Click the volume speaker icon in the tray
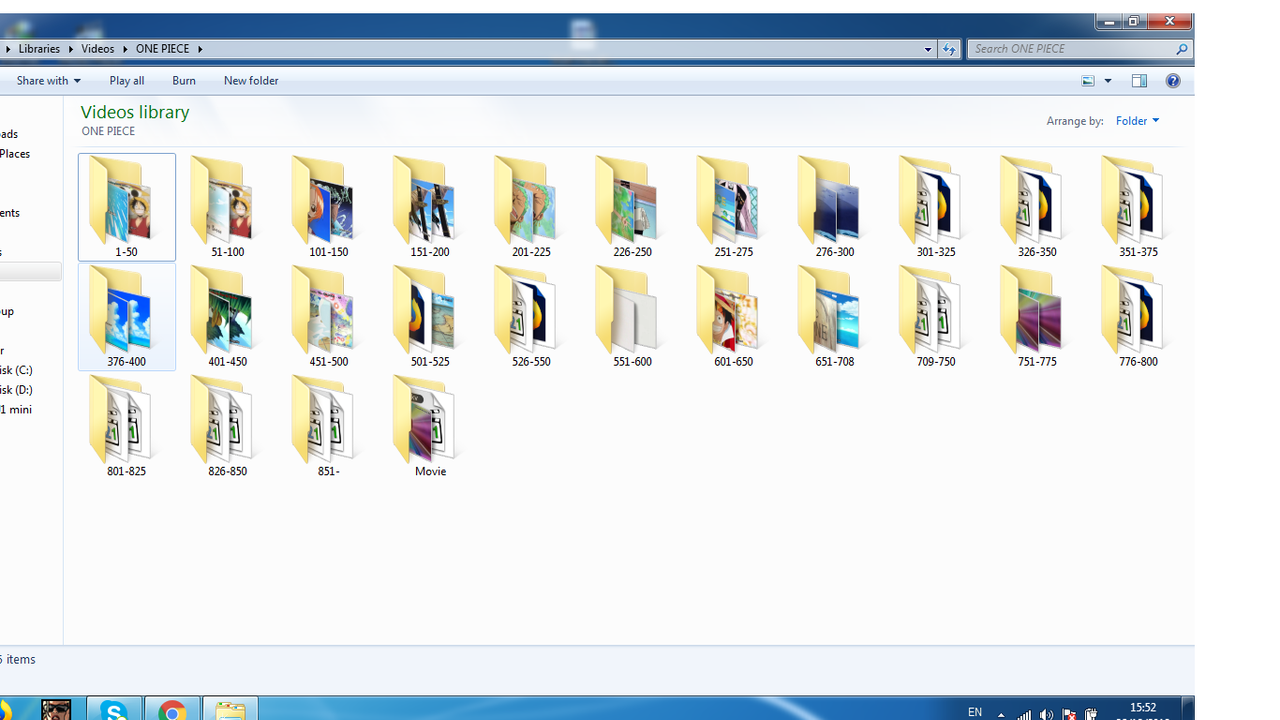 (1047, 714)
